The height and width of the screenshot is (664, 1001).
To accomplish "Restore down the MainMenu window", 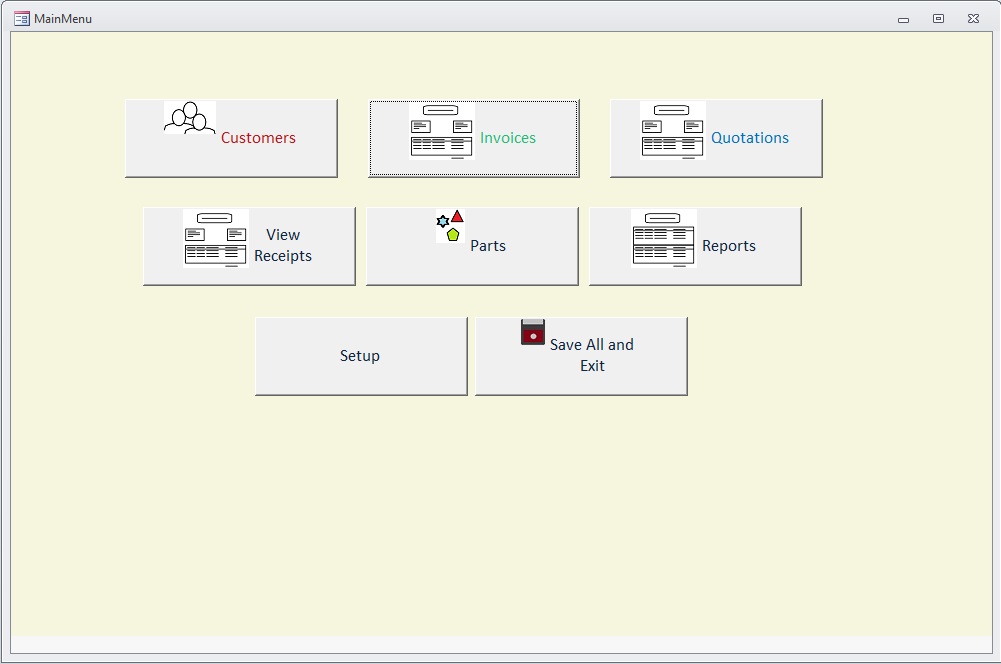I will 938,19.
